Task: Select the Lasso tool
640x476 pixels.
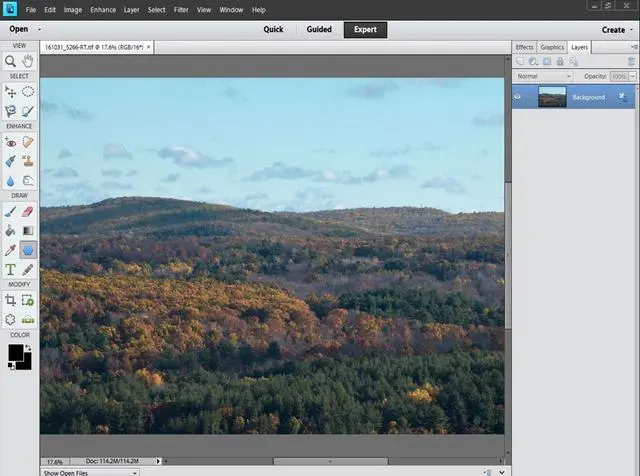Action: (x=10, y=111)
